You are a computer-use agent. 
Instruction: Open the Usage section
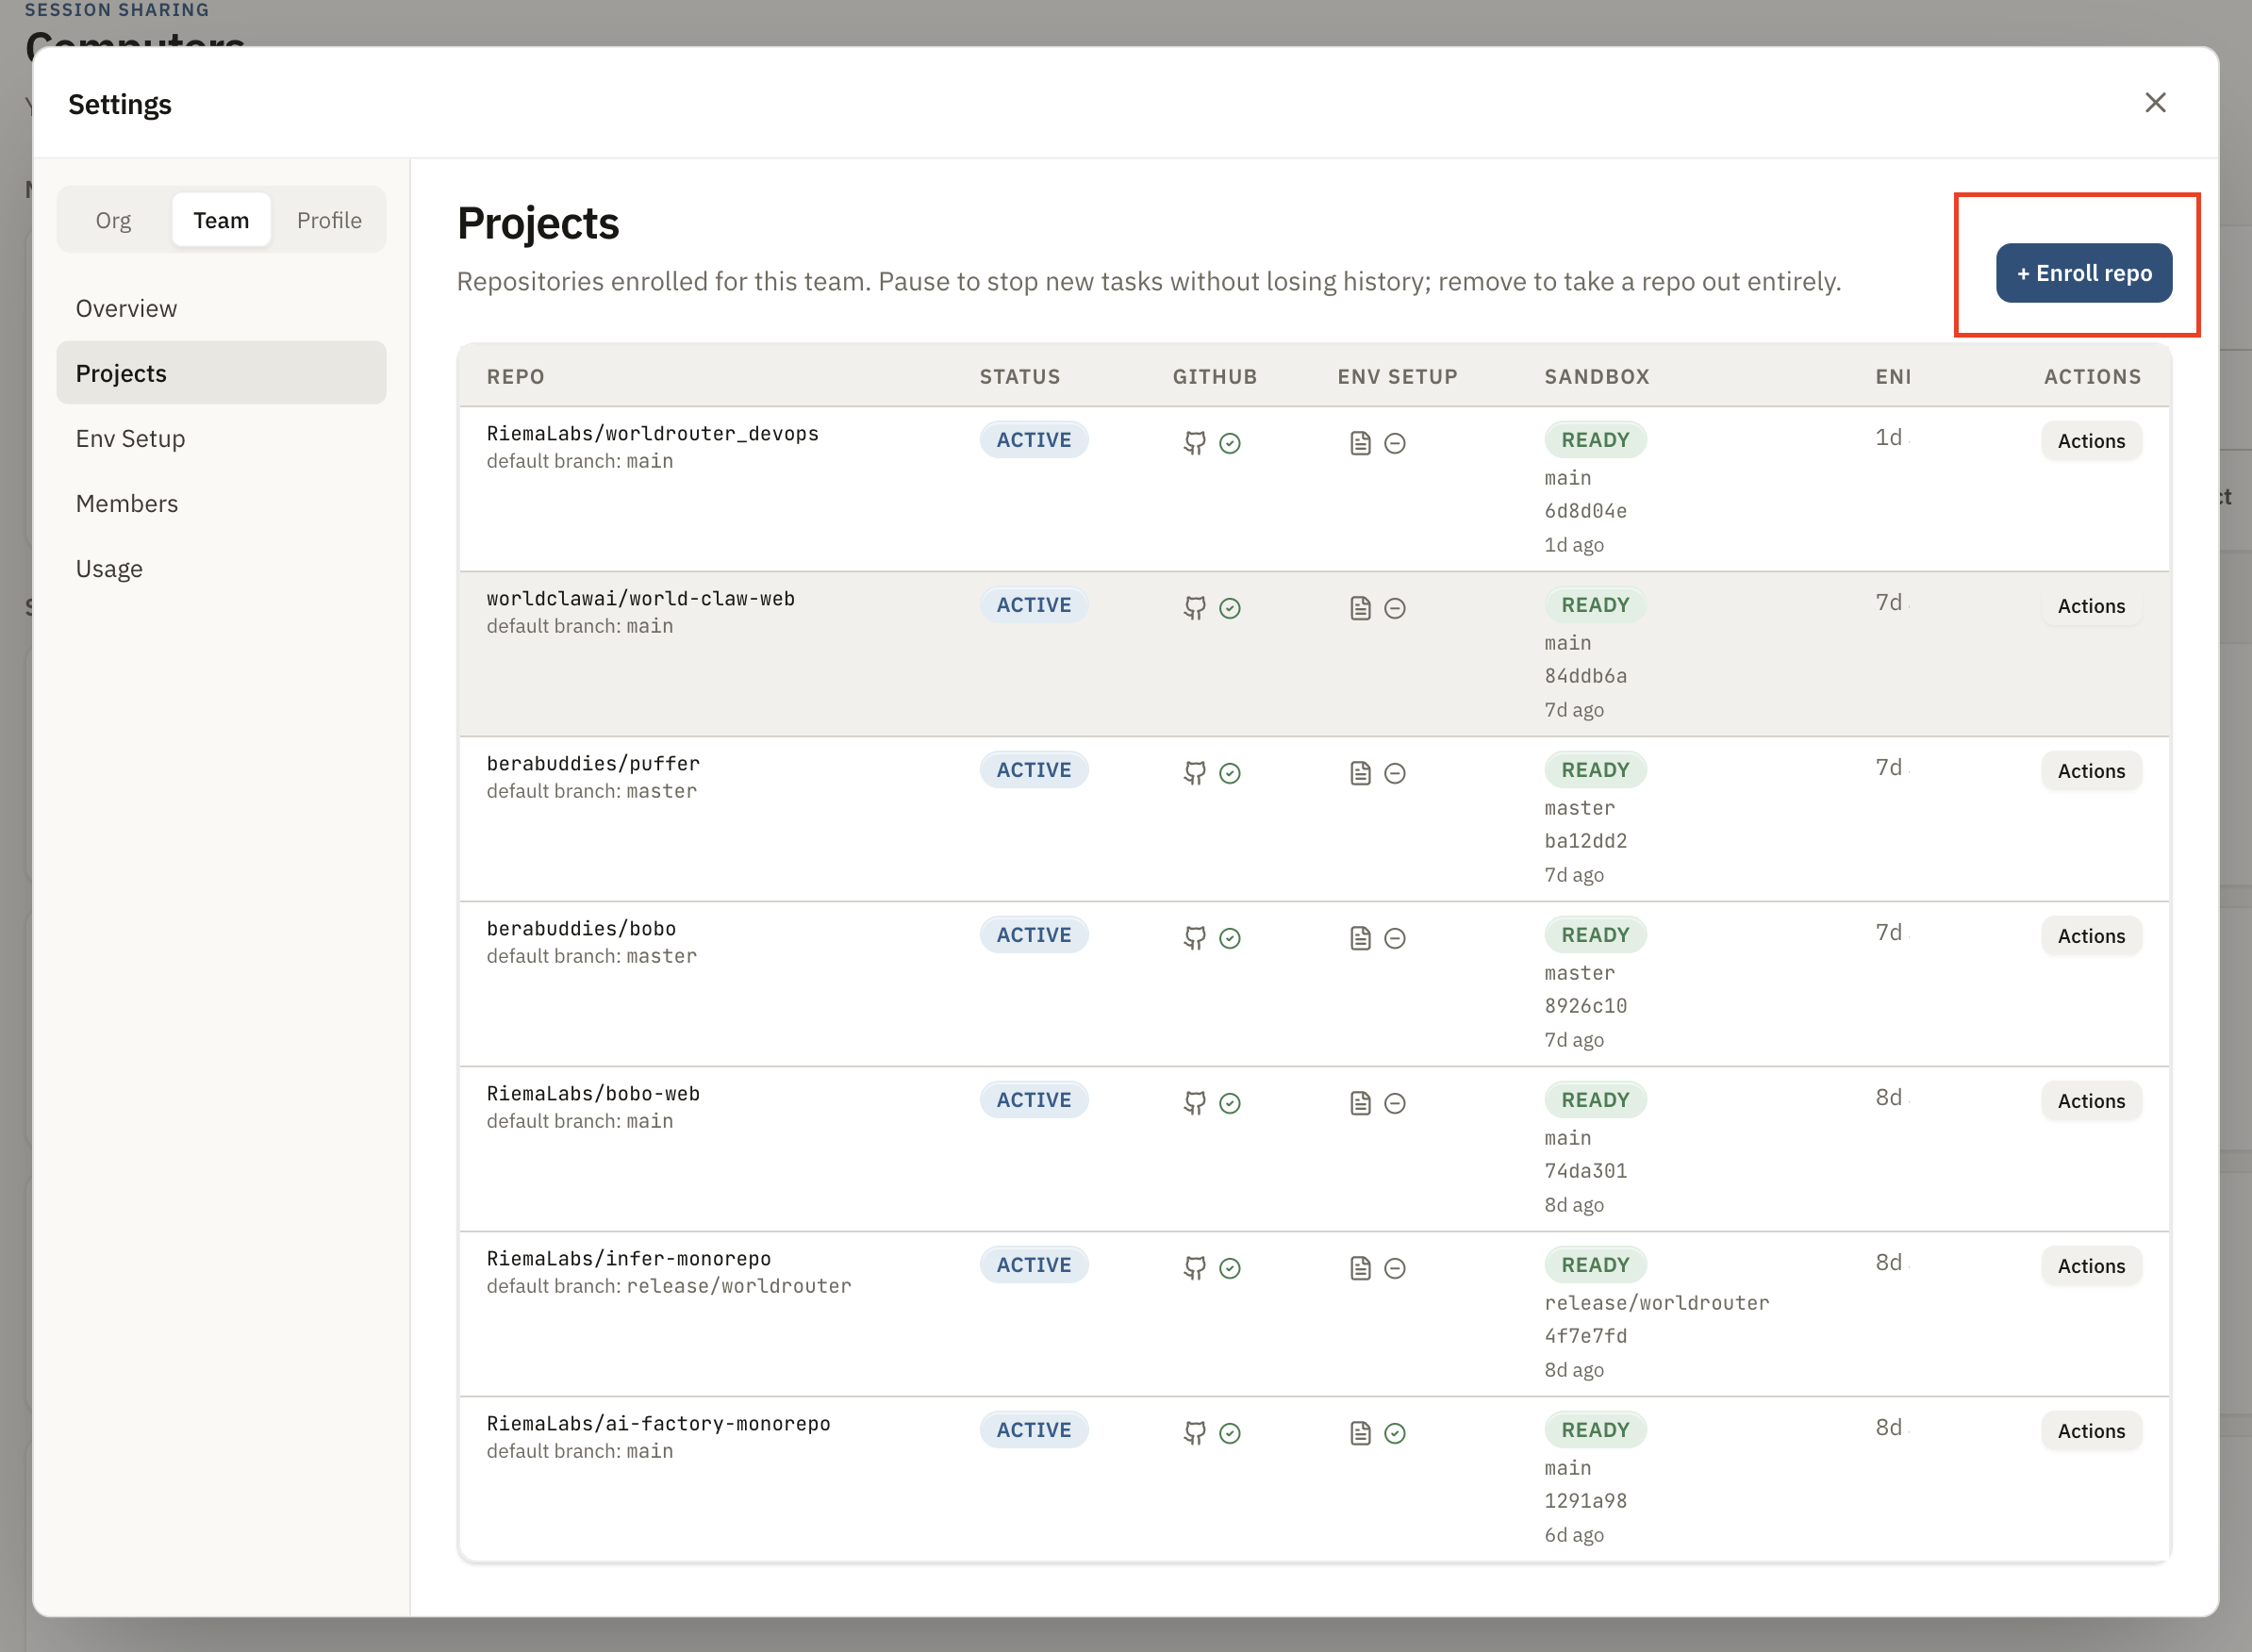[x=221, y=568]
